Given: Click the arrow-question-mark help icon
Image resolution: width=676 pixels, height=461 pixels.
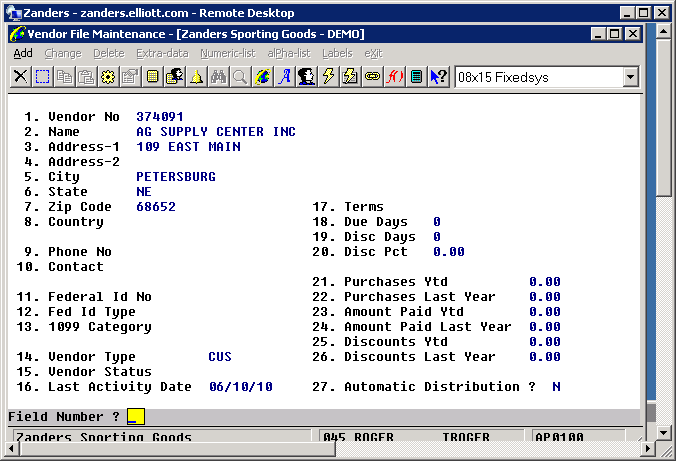Looking at the screenshot, I should point(438,77).
